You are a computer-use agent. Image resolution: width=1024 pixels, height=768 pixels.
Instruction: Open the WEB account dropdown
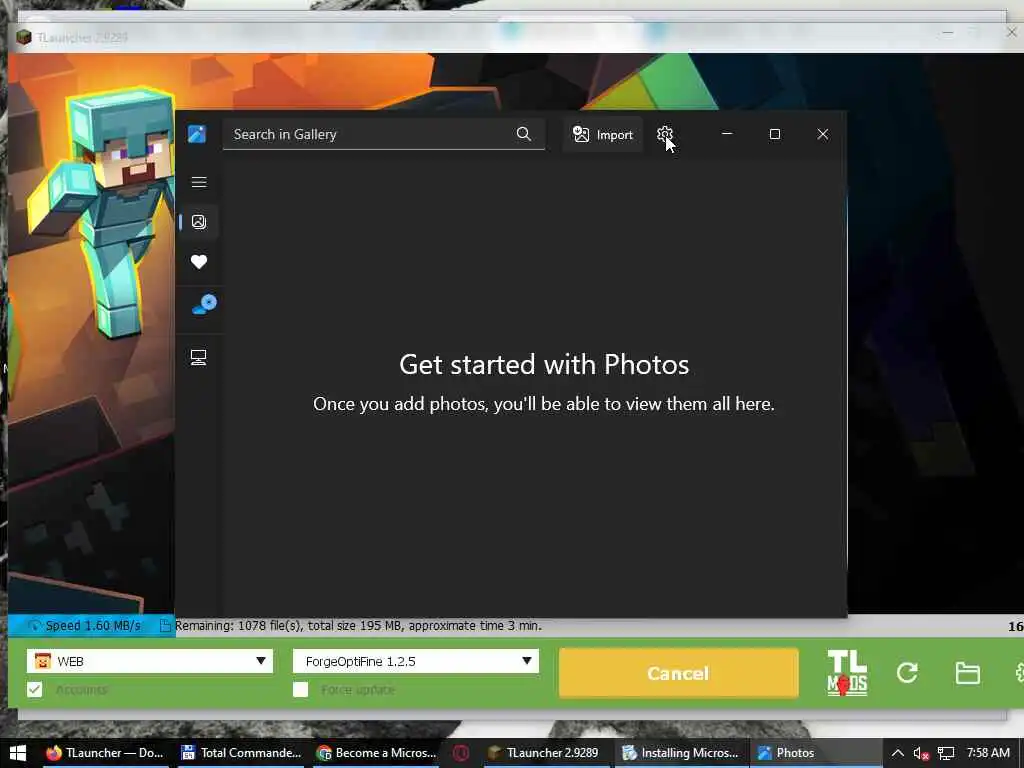click(150, 661)
